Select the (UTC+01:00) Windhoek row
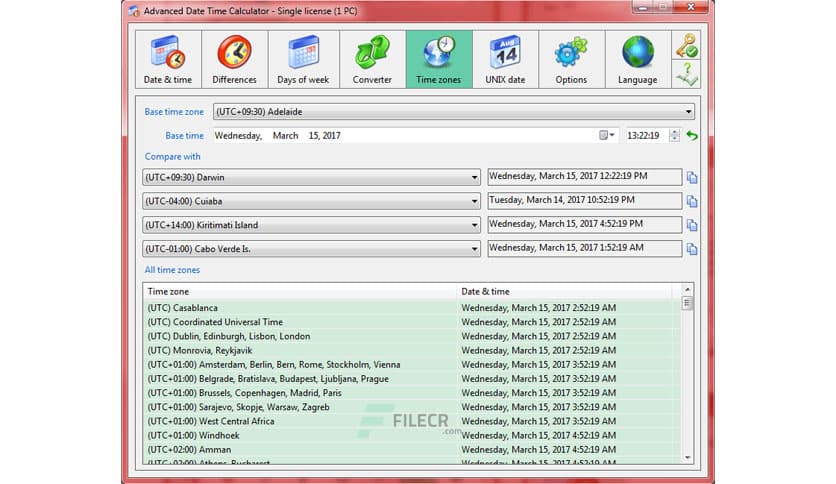 point(412,435)
